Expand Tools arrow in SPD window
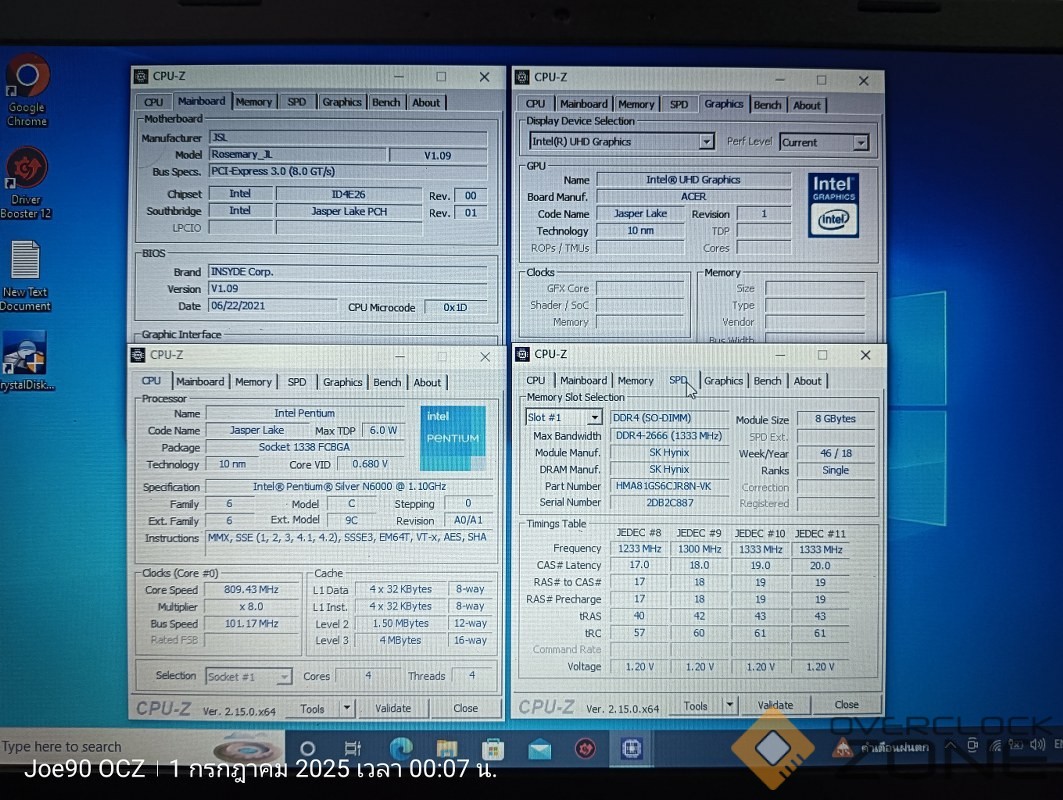 click(729, 705)
